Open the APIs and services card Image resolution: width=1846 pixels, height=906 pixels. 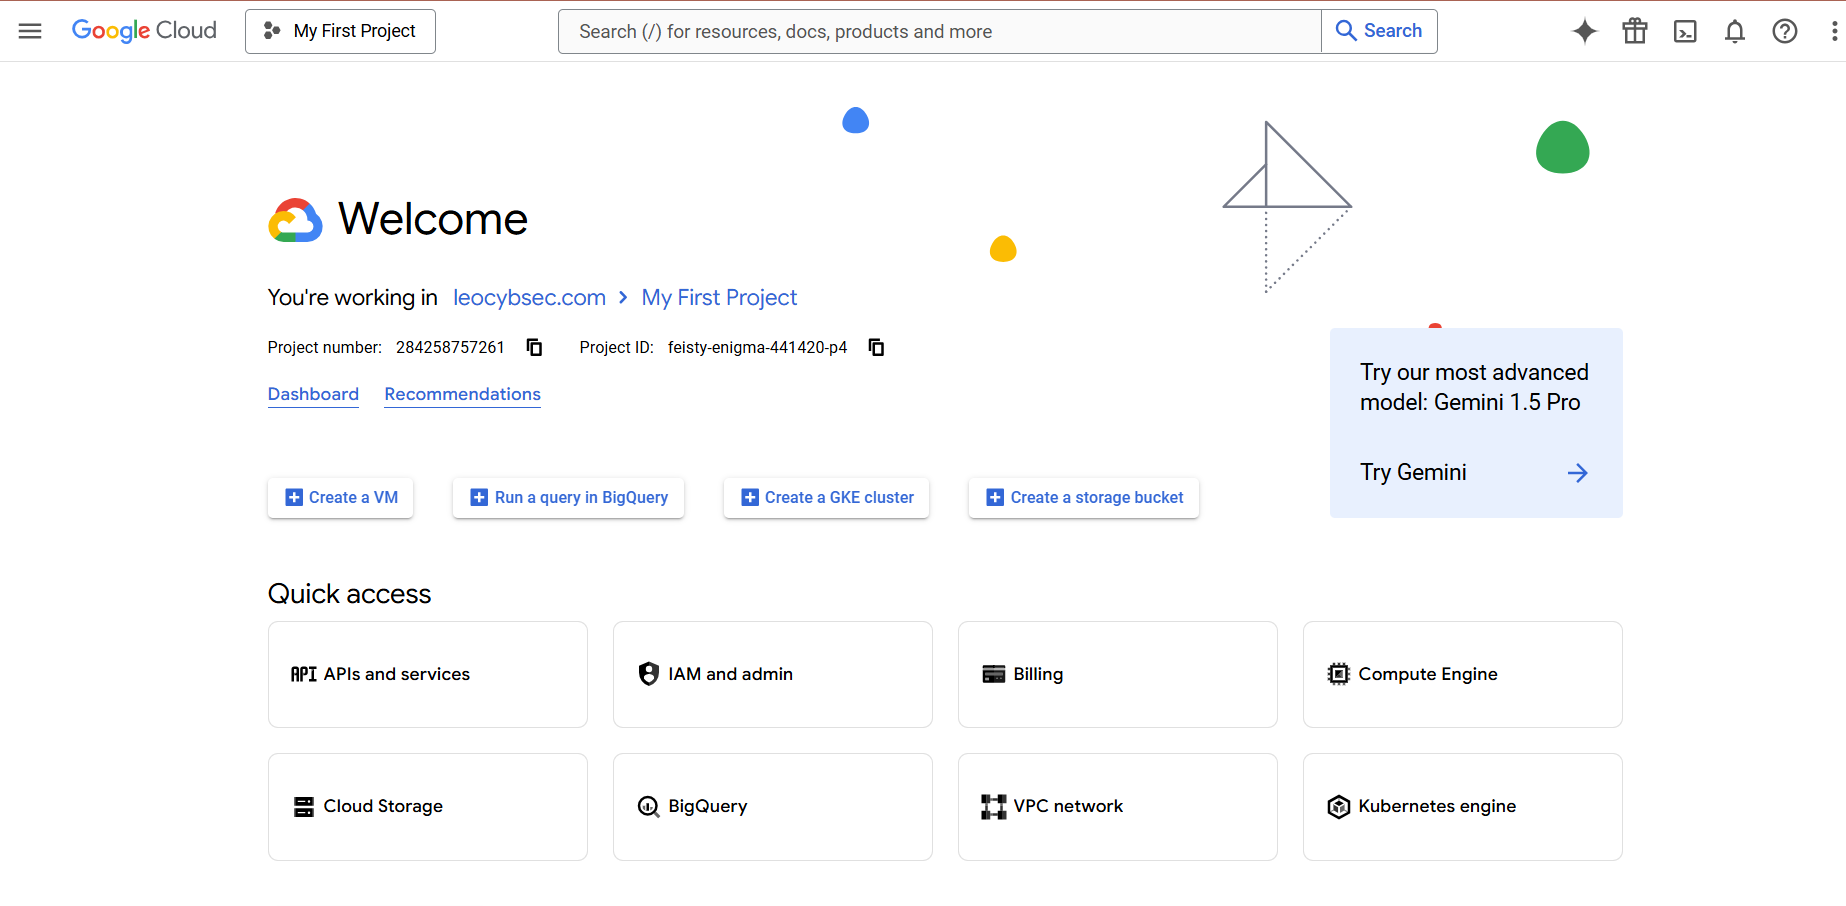click(428, 675)
